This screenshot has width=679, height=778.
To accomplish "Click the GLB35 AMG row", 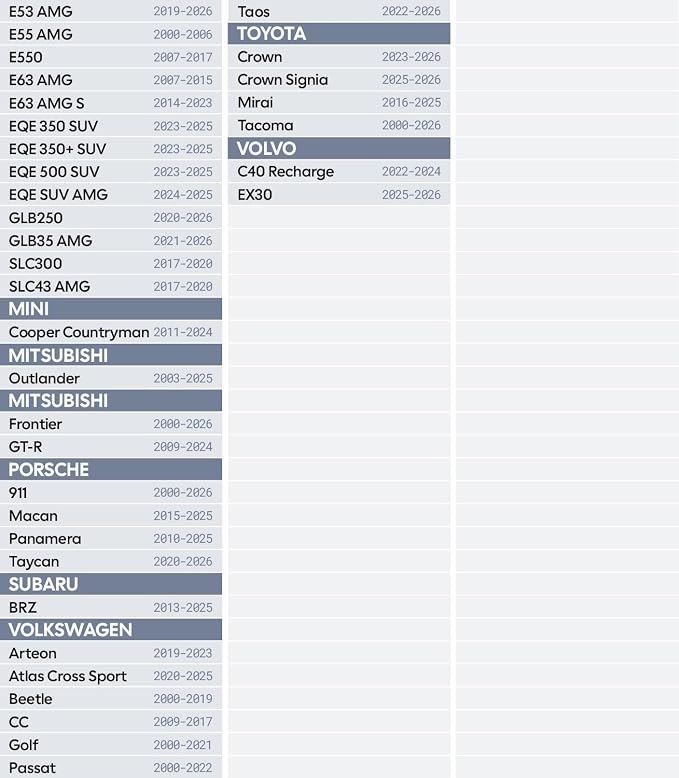I will 111,241.
